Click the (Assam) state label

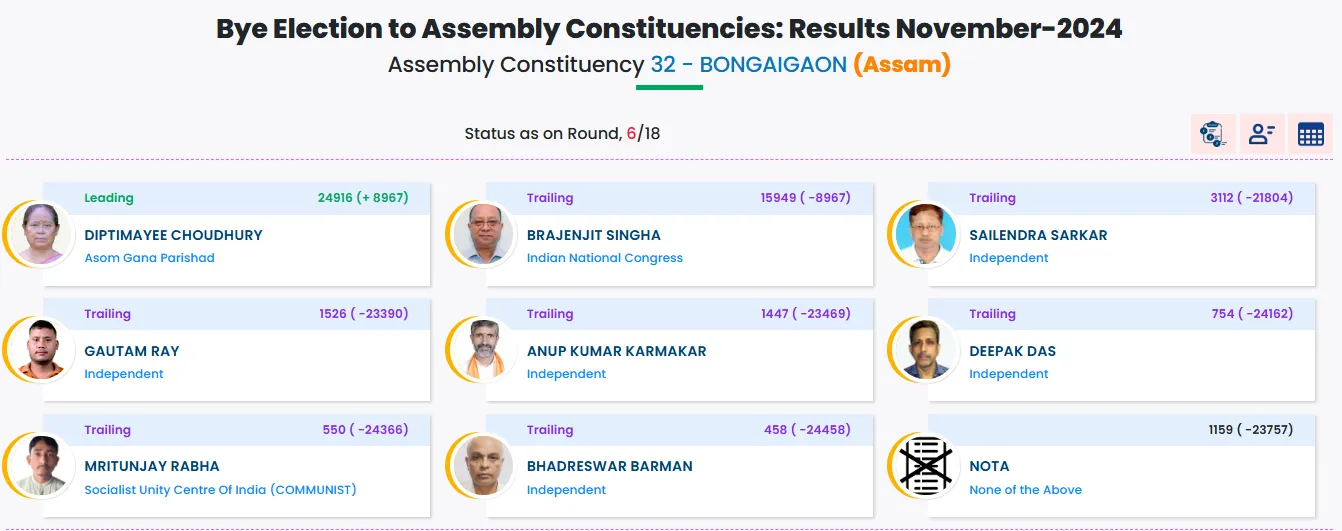(902, 65)
